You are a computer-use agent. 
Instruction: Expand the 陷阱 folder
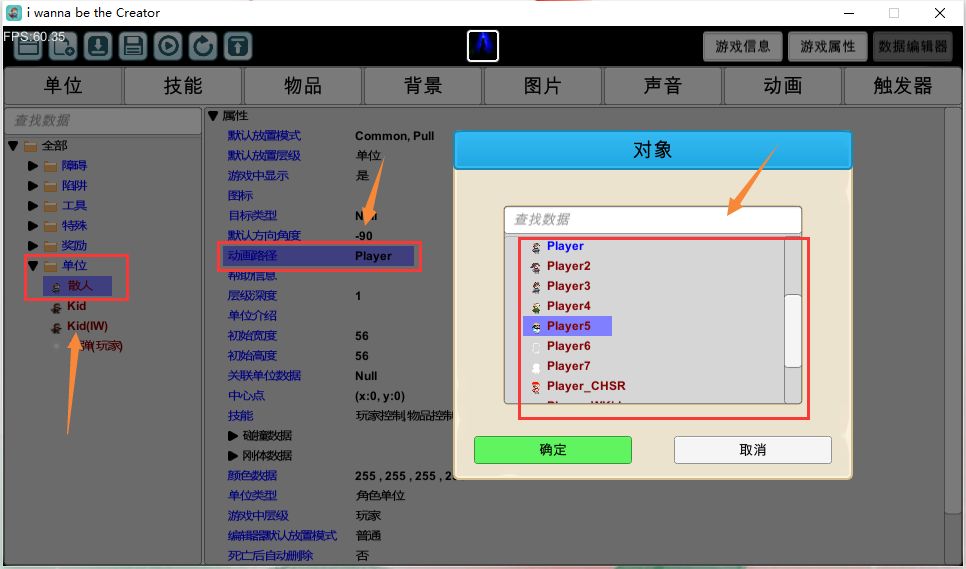33,186
